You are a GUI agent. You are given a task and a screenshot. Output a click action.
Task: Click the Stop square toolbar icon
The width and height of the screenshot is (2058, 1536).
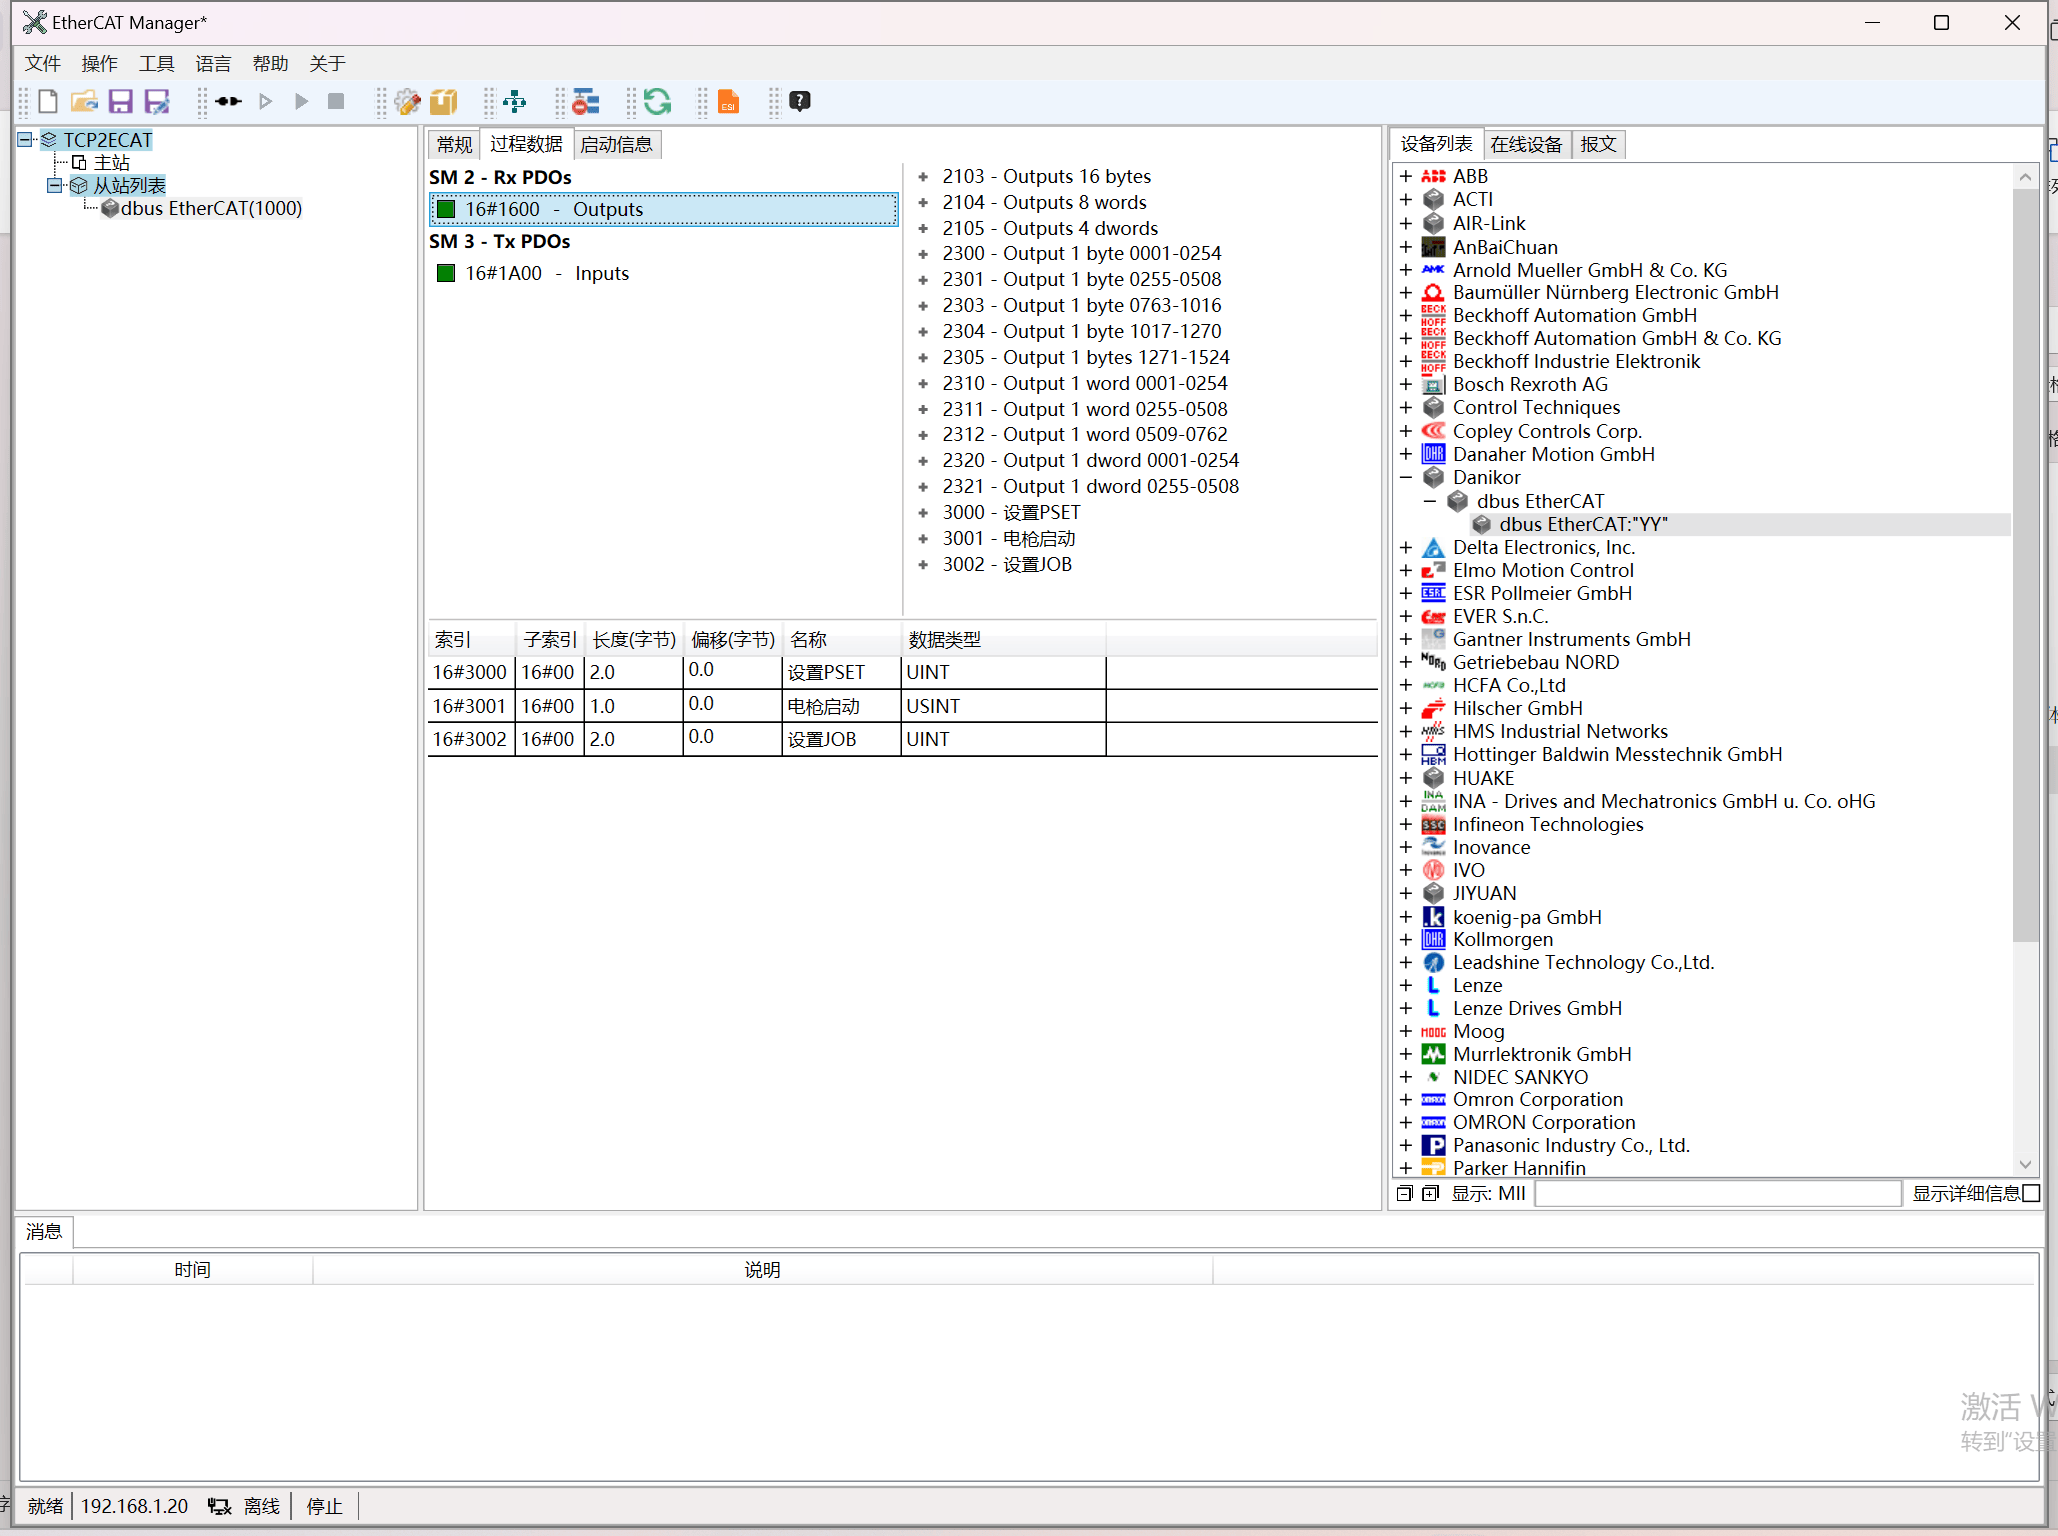pos(336,101)
